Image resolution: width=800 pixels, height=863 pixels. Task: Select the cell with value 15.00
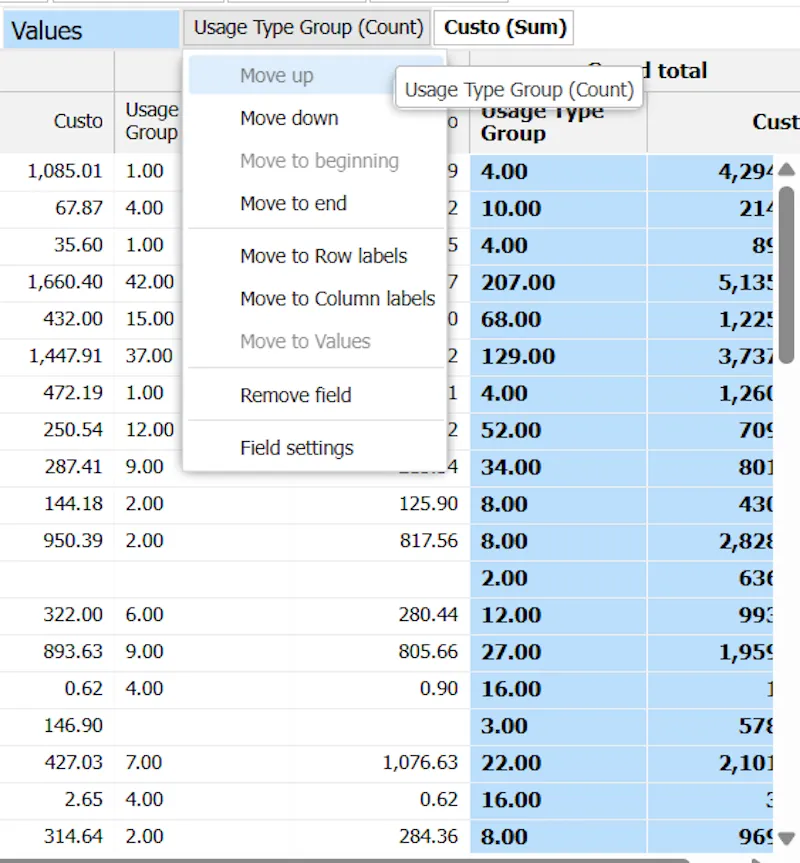coord(149,319)
